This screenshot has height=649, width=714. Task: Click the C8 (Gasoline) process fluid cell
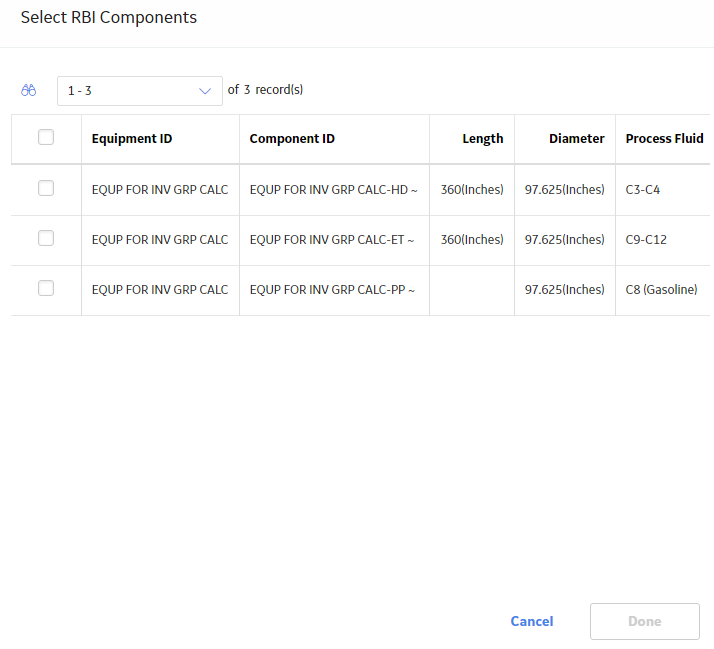coord(661,290)
